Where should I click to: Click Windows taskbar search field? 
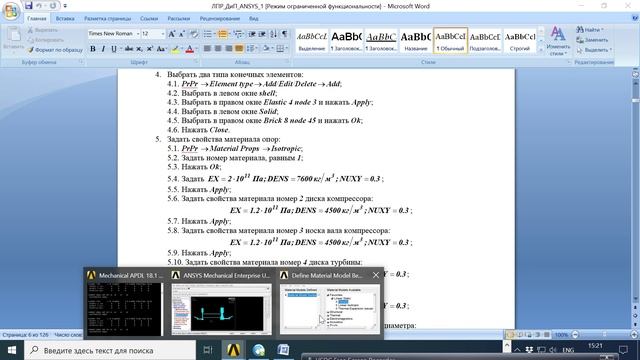110,350
